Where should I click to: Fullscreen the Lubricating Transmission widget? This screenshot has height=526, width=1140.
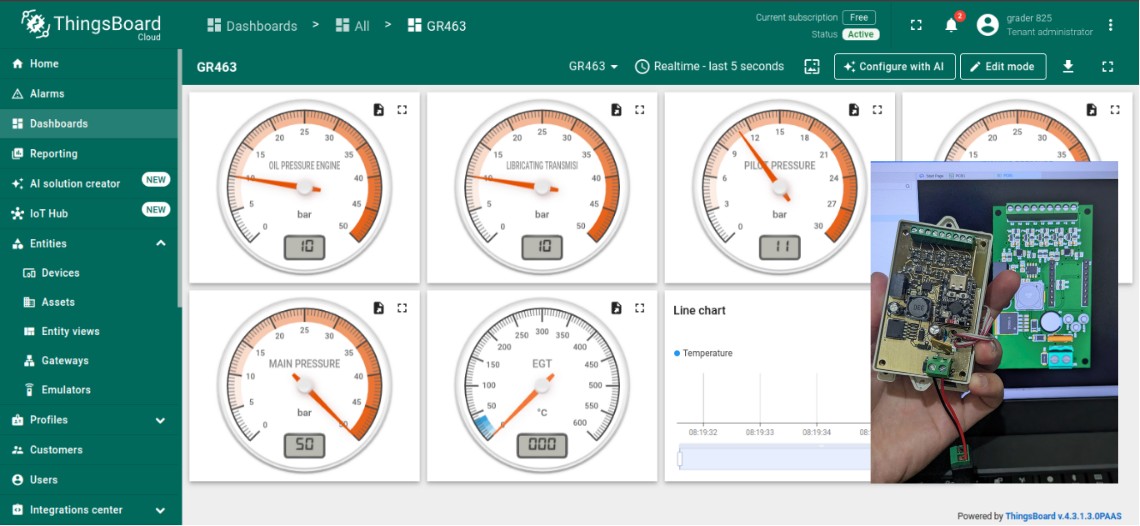pos(640,110)
